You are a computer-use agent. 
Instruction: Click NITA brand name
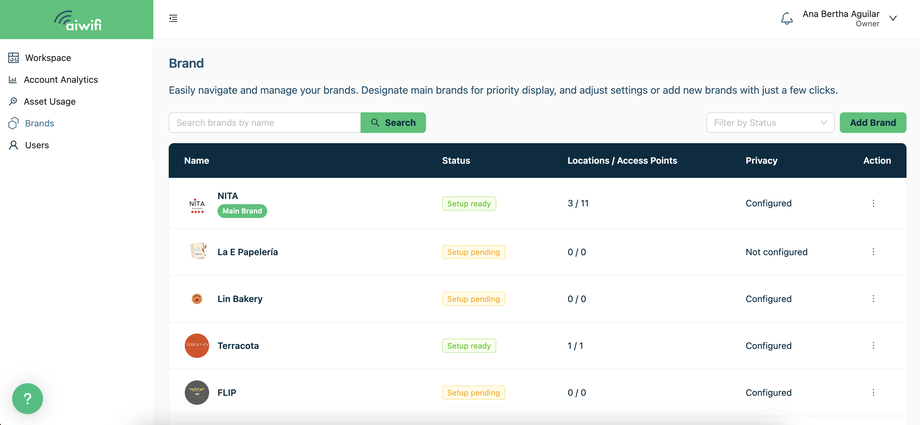[228, 196]
